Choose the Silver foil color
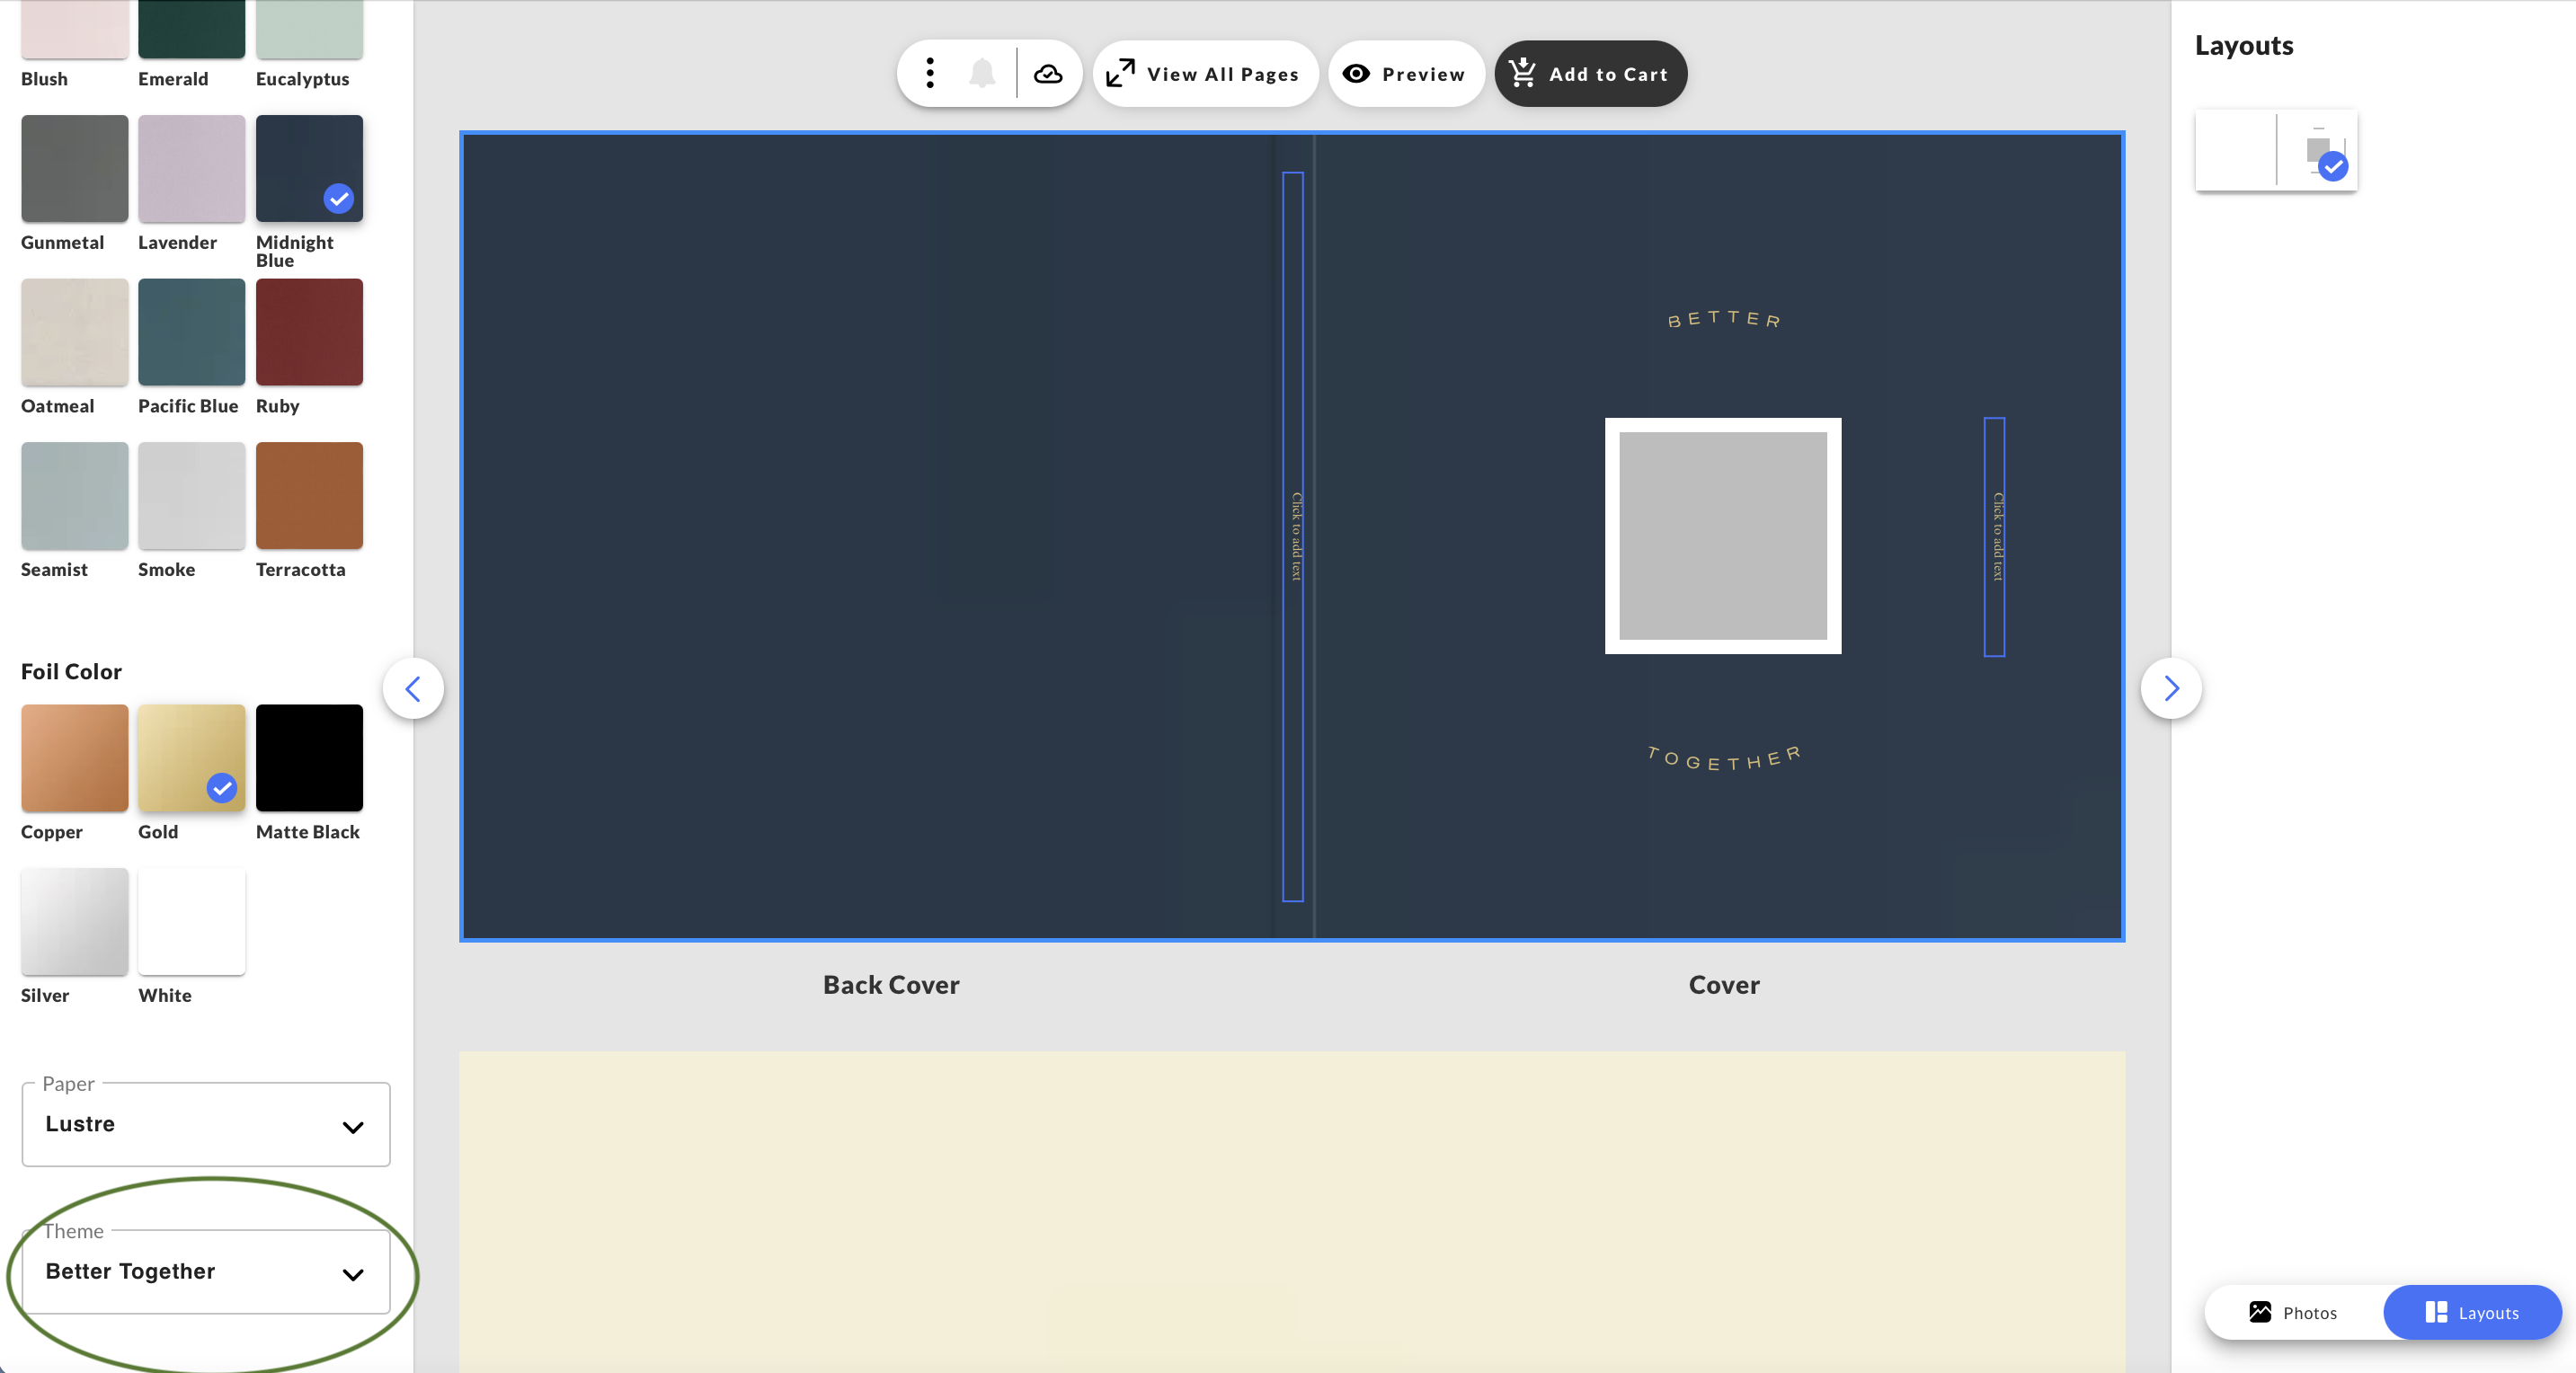The height and width of the screenshot is (1373, 2576). point(74,921)
